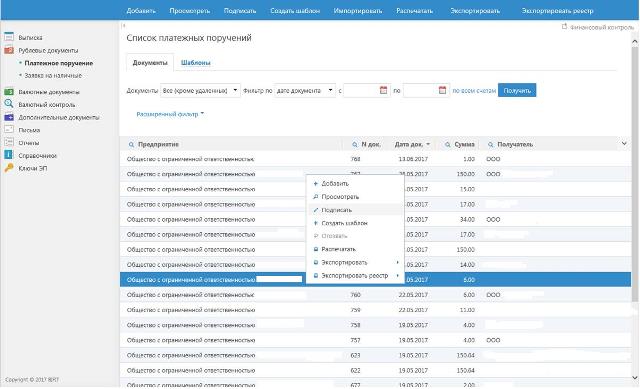The image size is (640, 389).
Task: Click the Рублевые документы folder icon
Action: (9, 50)
